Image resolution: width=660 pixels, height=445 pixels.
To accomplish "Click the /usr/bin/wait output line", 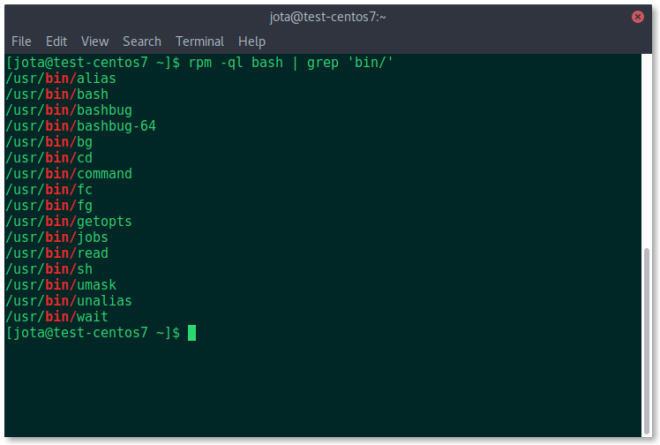I will [x=54, y=317].
